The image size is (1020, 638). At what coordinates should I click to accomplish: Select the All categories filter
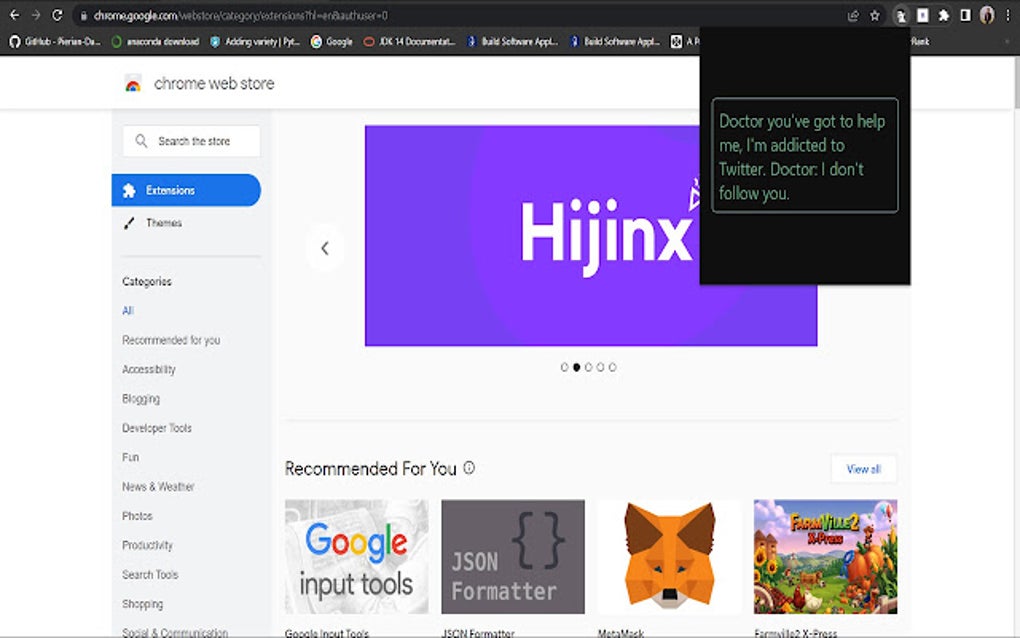(x=127, y=311)
